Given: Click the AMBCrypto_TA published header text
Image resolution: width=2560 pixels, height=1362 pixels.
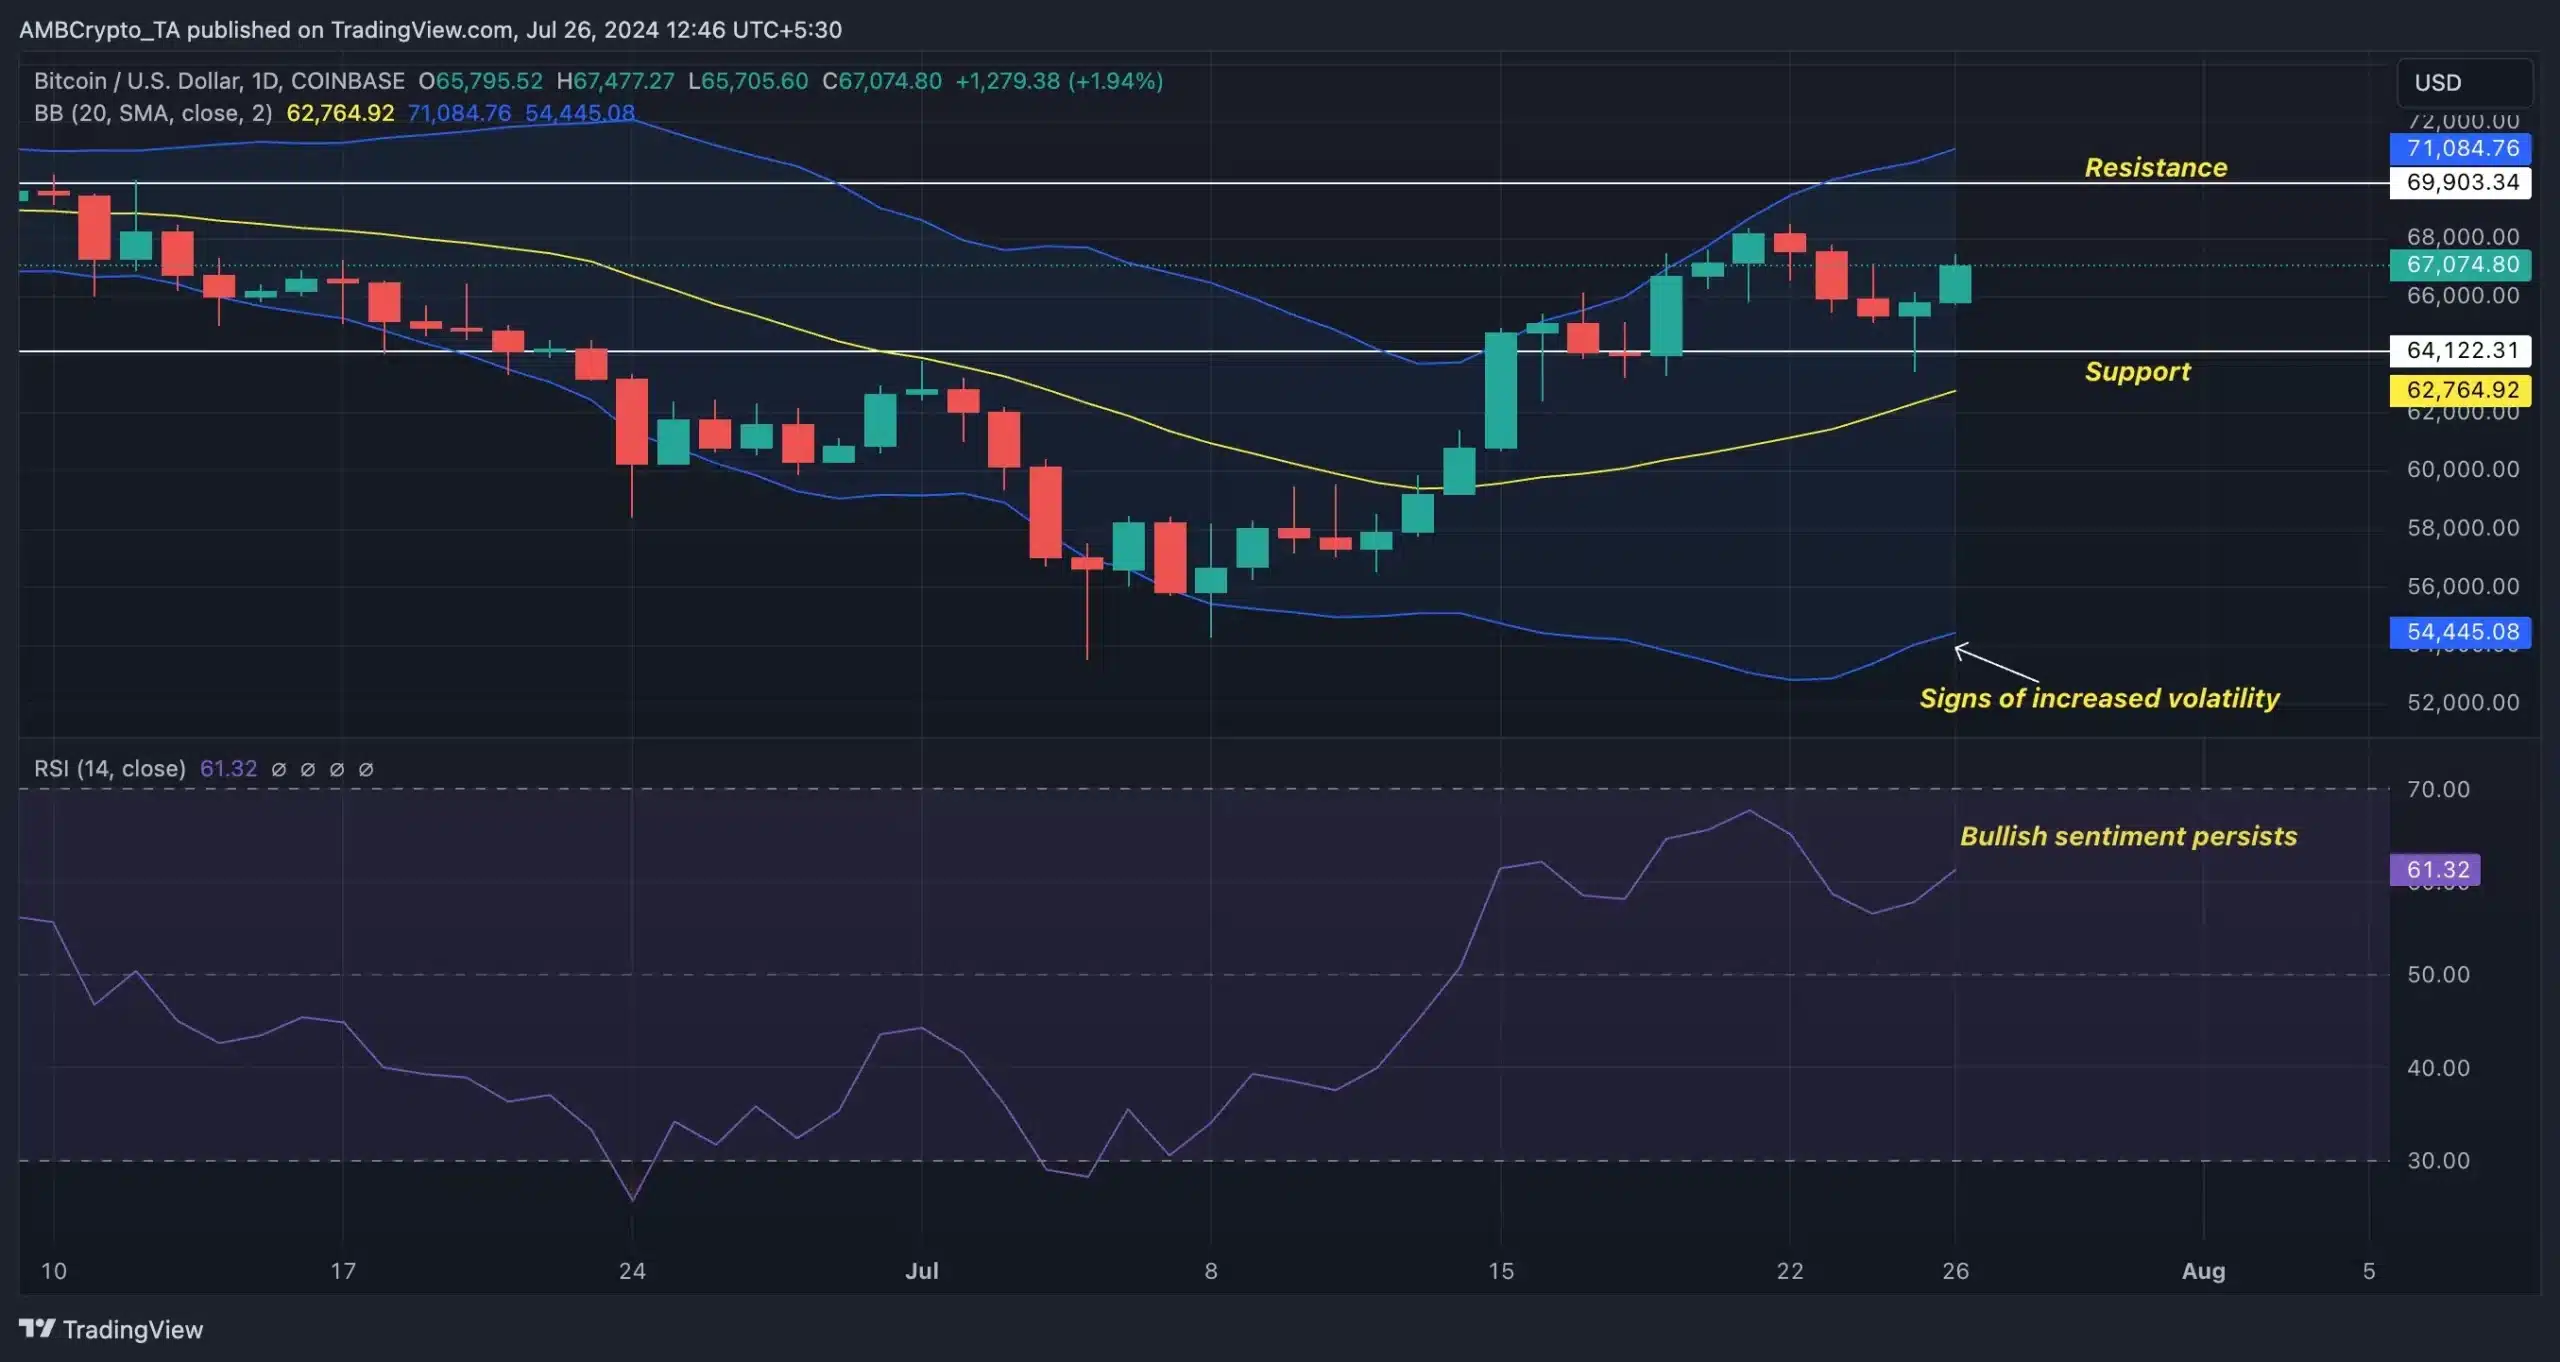Looking at the screenshot, I should coord(430,30).
